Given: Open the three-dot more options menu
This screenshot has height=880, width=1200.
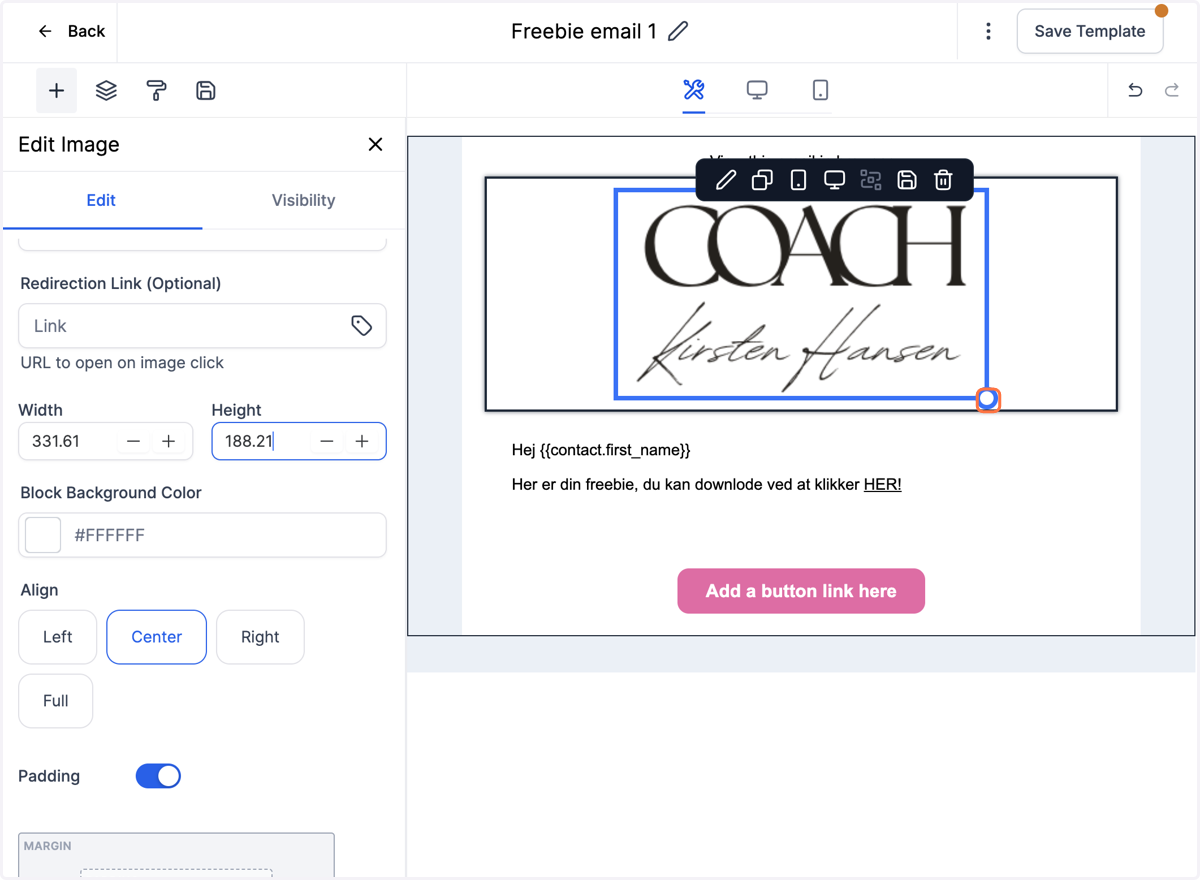Looking at the screenshot, I should [x=988, y=31].
